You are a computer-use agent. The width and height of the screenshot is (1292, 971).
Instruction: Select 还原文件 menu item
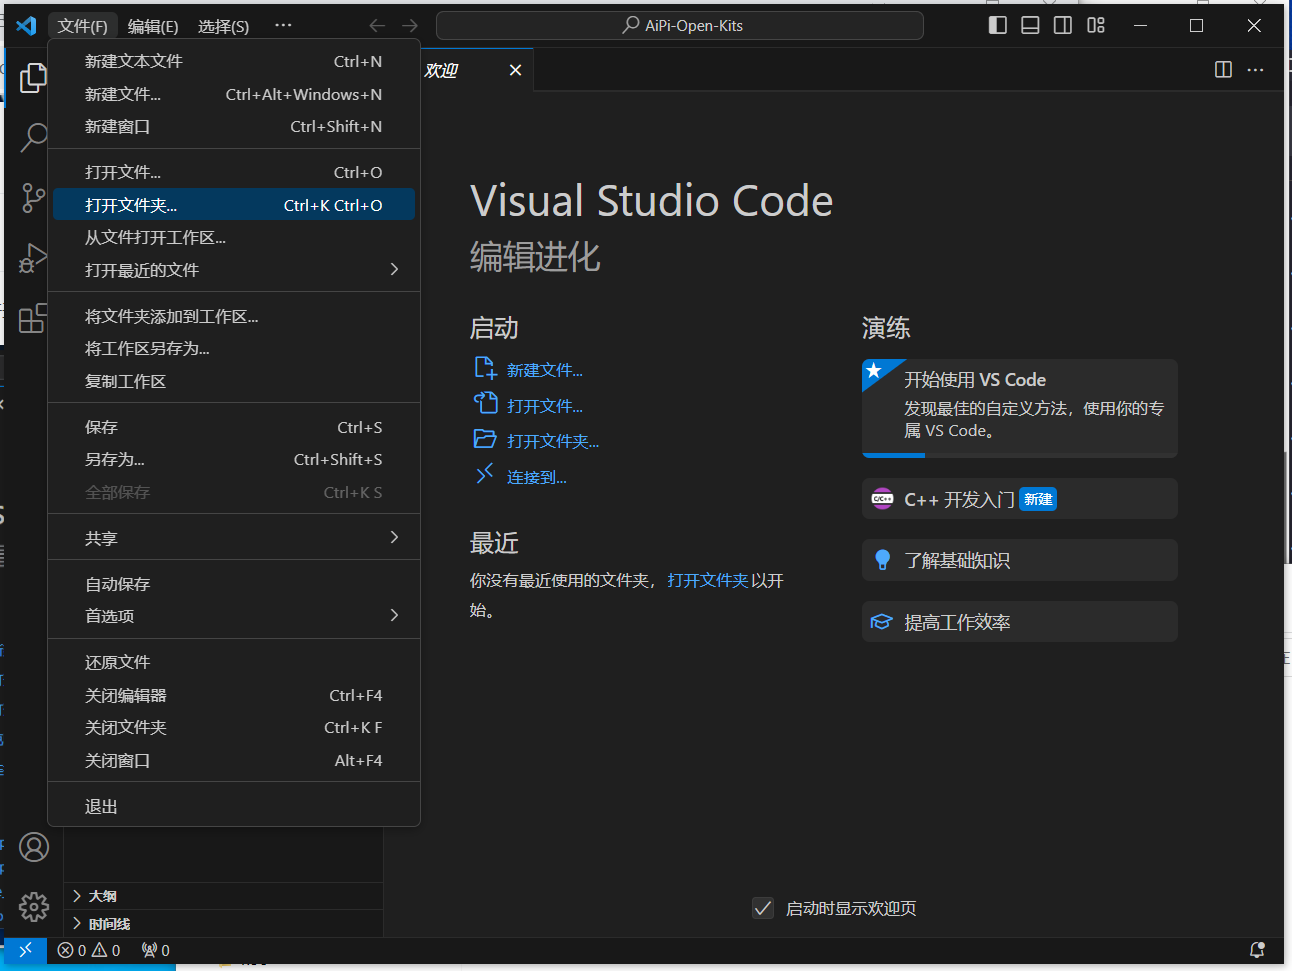[x=234, y=662]
